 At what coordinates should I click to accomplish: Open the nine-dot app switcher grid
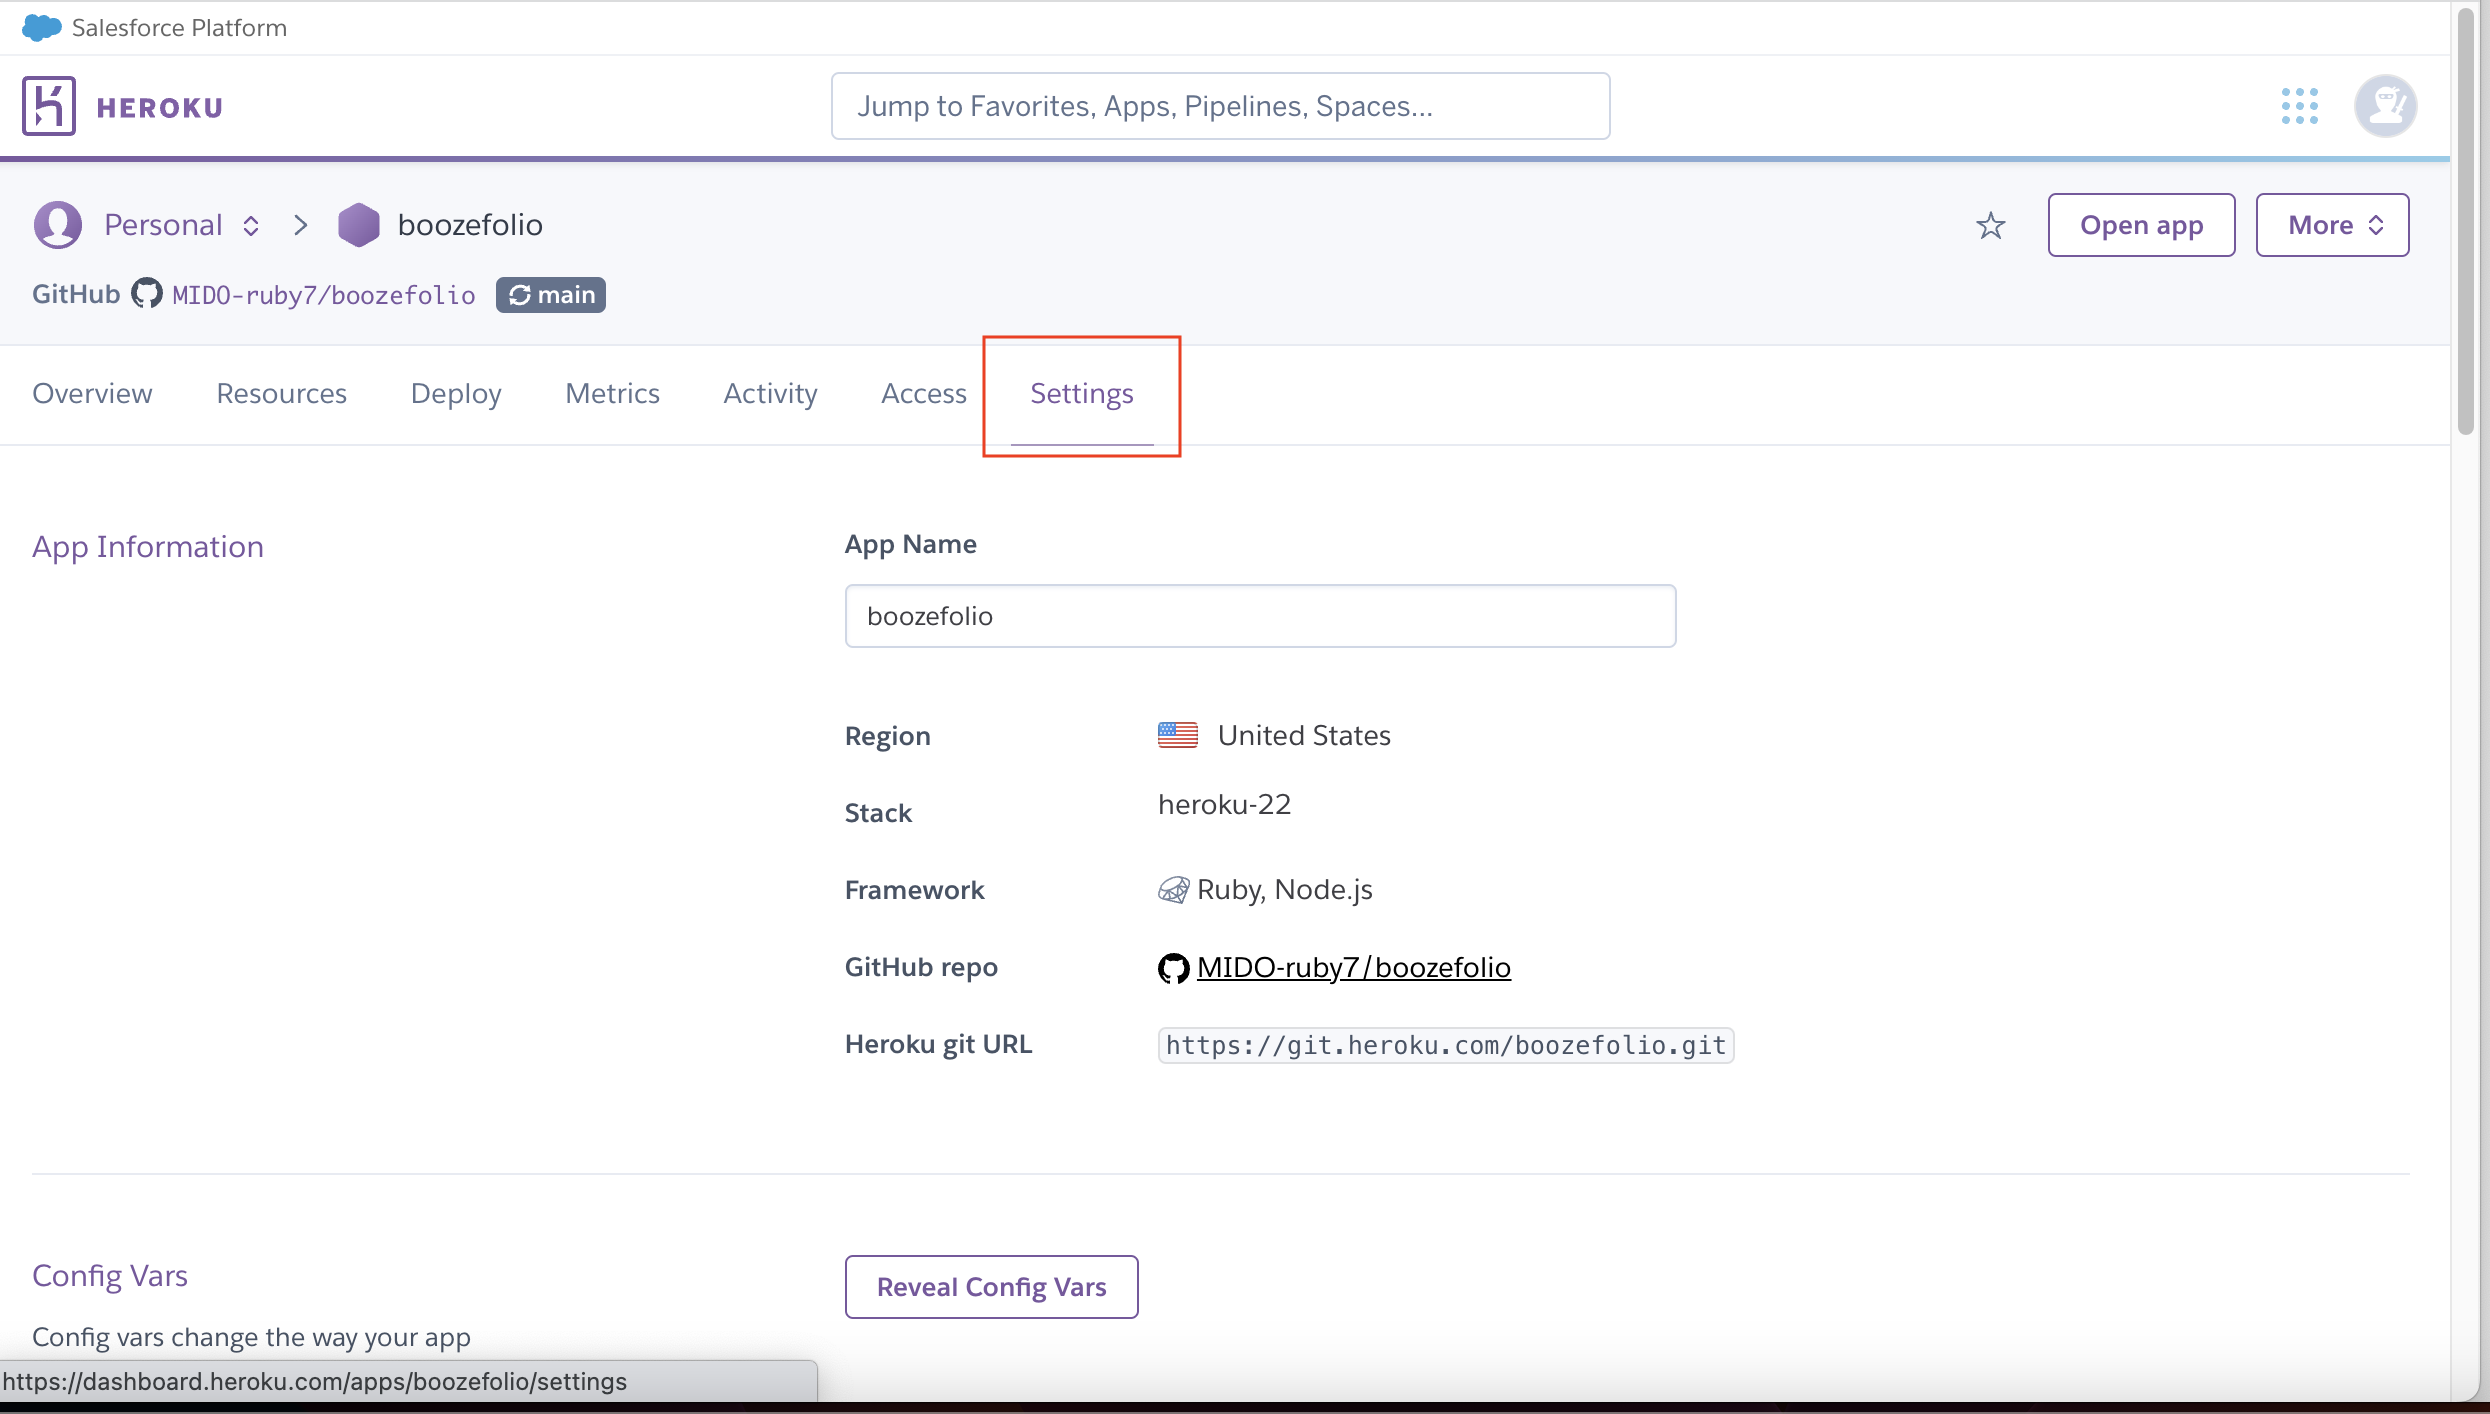tap(2299, 106)
